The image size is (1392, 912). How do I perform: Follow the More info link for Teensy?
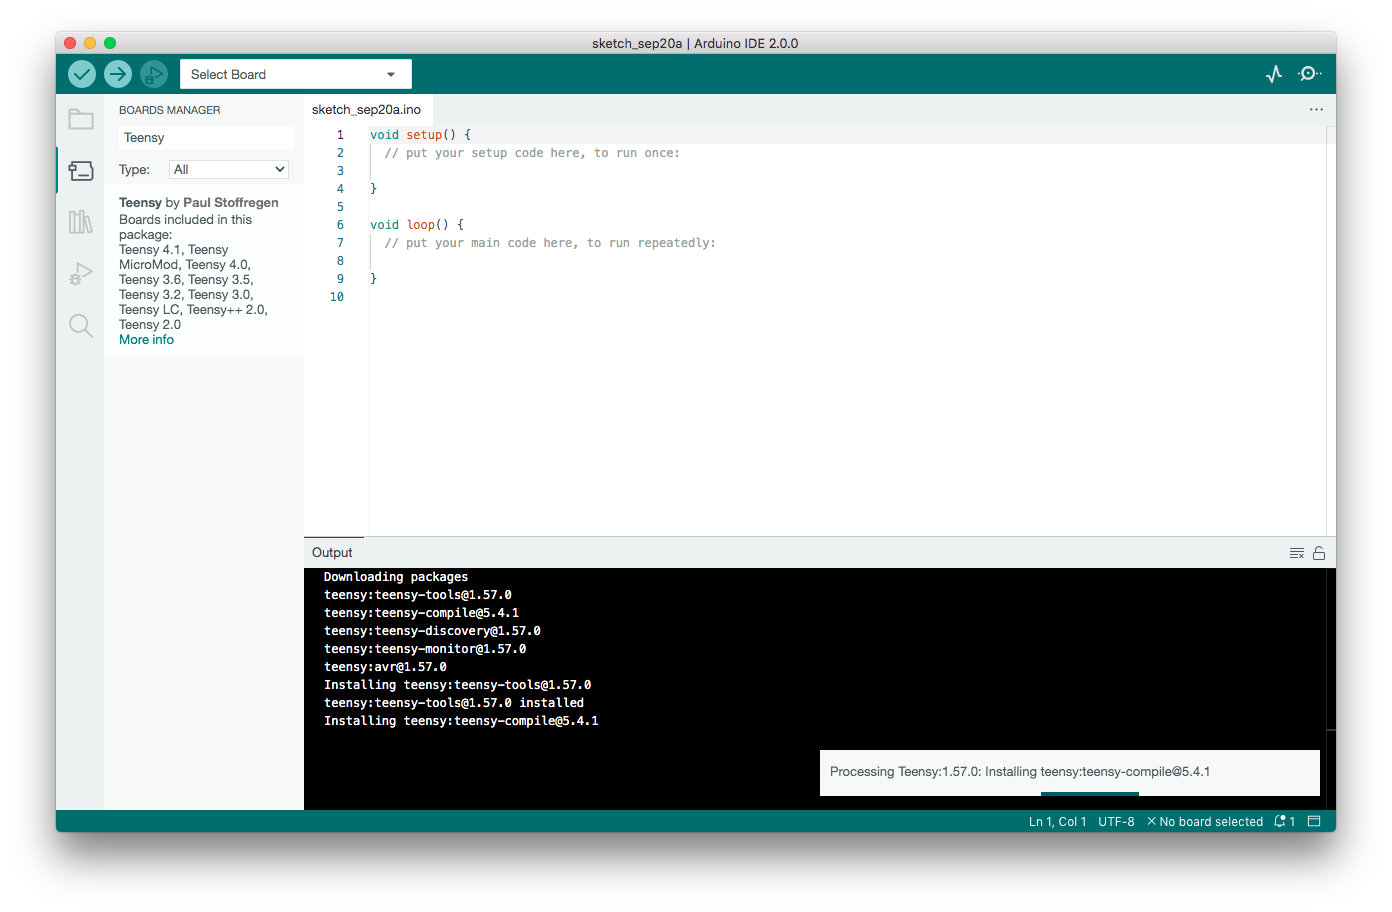[146, 340]
